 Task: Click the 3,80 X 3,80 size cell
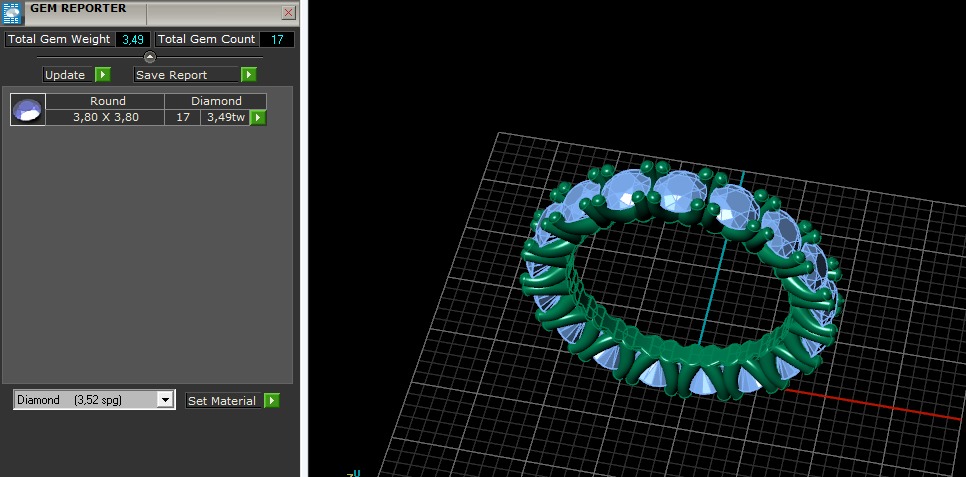pos(105,117)
